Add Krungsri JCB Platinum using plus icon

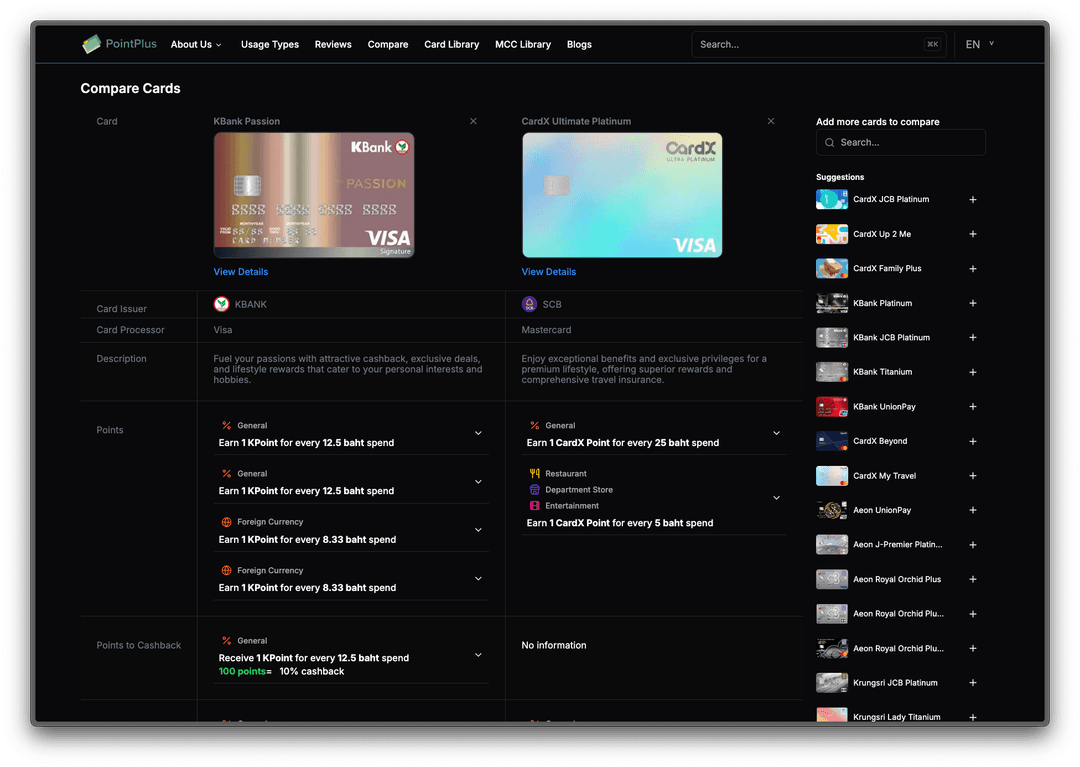pyautogui.click(x=973, y=683)
